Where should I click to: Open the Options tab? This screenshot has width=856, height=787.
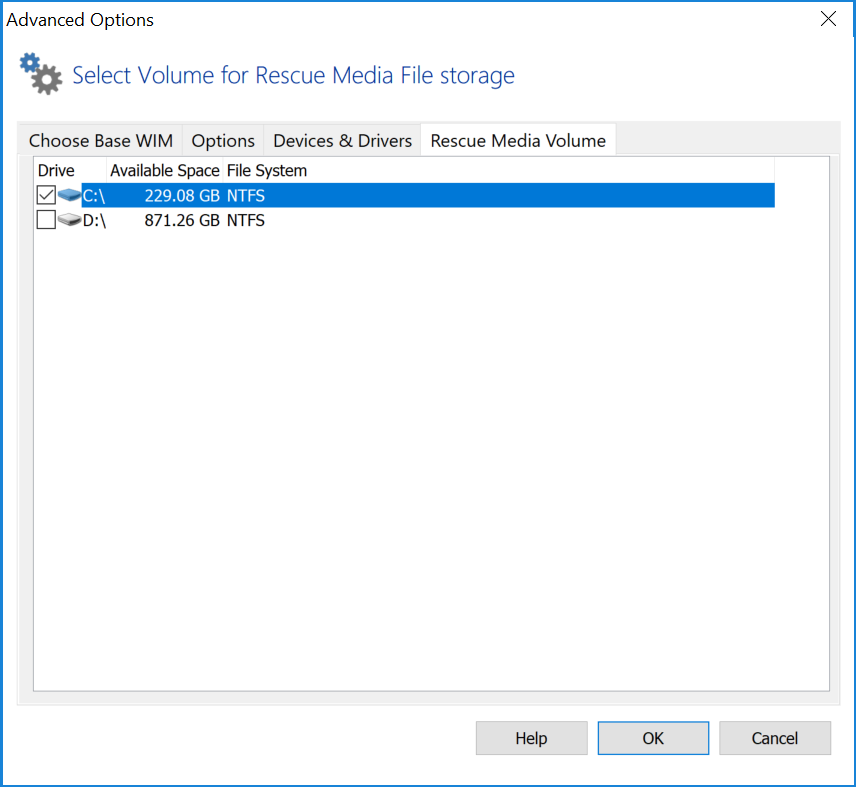coord(223,141)
